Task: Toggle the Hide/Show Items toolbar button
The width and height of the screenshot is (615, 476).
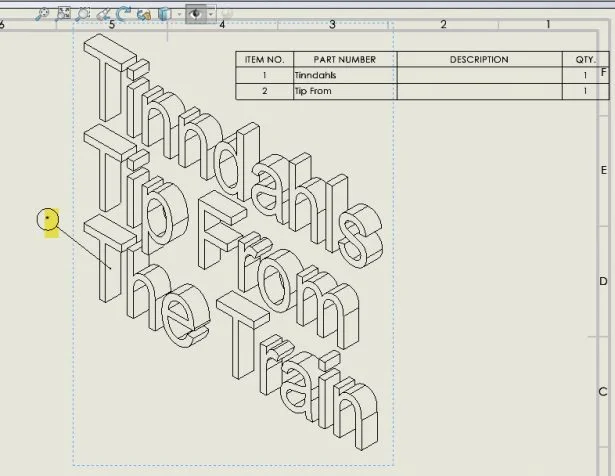Action: click(196, 14)
